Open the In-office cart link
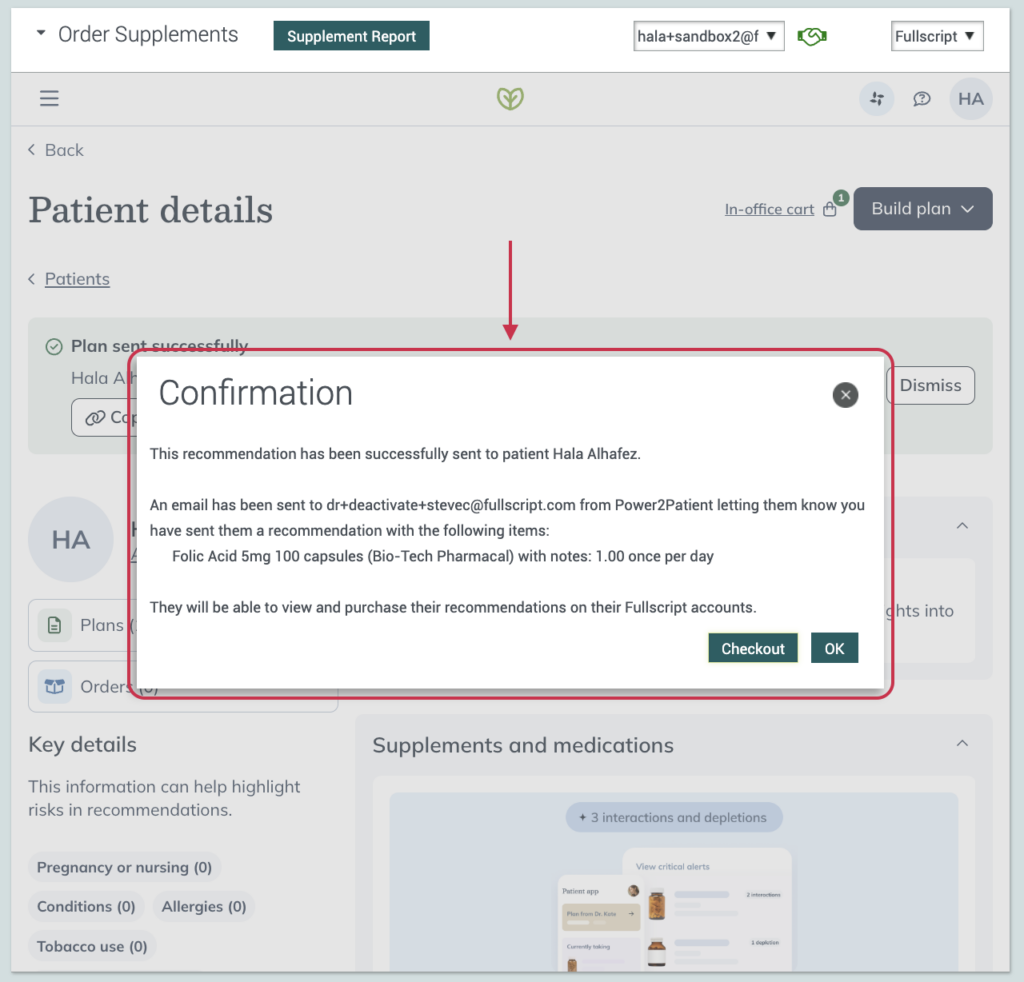 pos(769,210)
